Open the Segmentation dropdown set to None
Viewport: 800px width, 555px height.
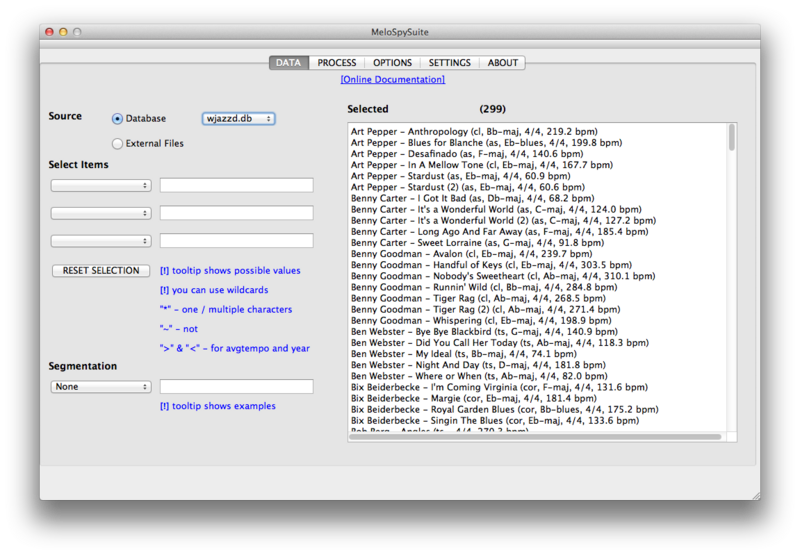click(100, 387)
